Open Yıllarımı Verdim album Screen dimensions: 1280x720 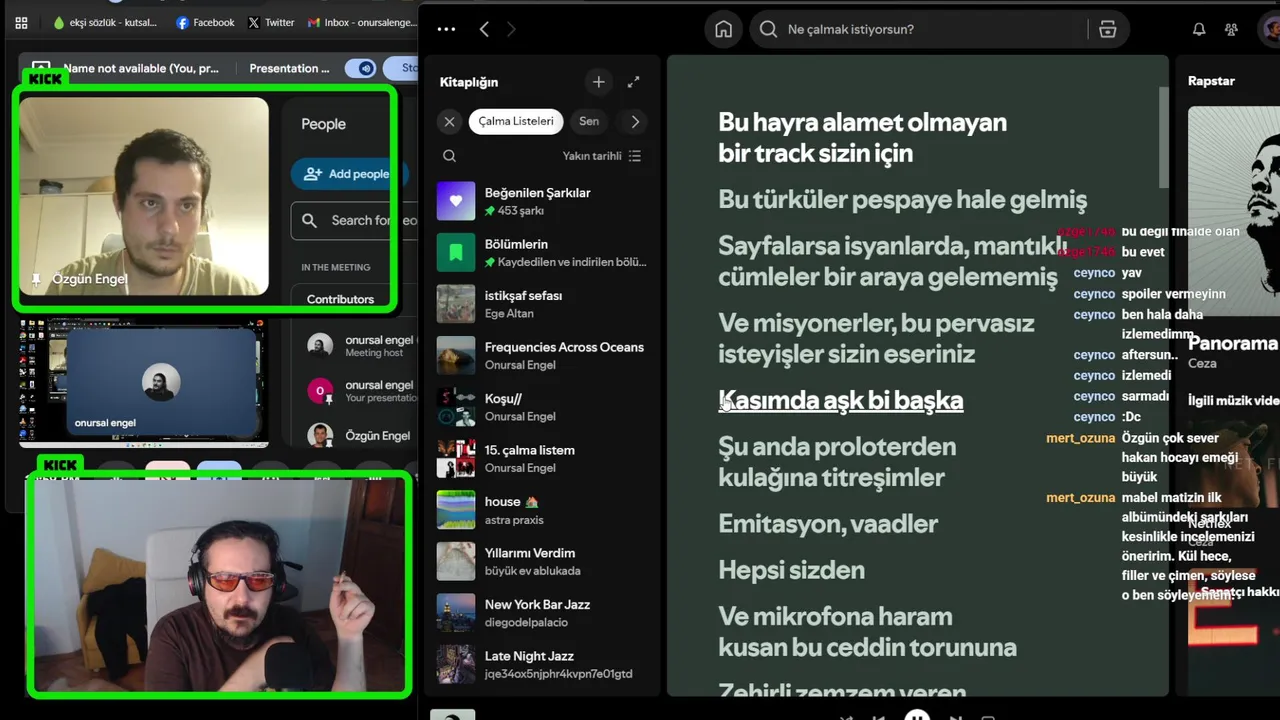[x=543, y=562]
